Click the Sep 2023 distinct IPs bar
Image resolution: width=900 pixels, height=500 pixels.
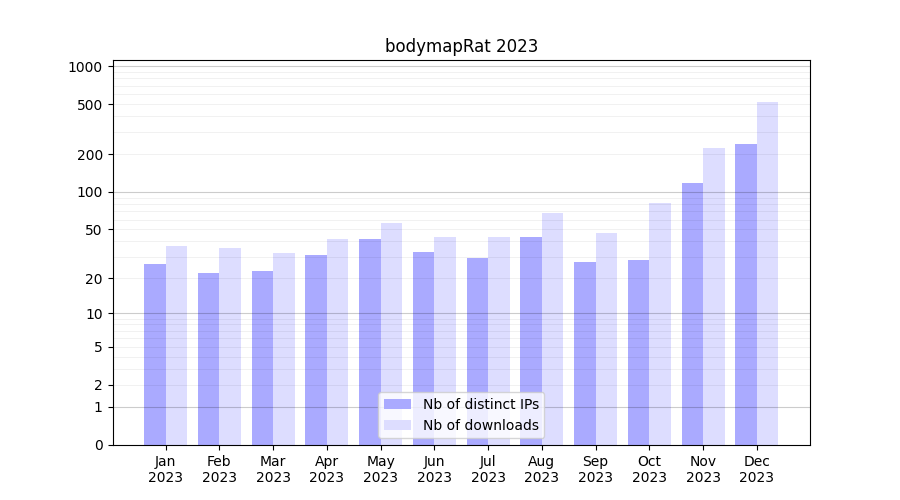[x=585, y=353]
